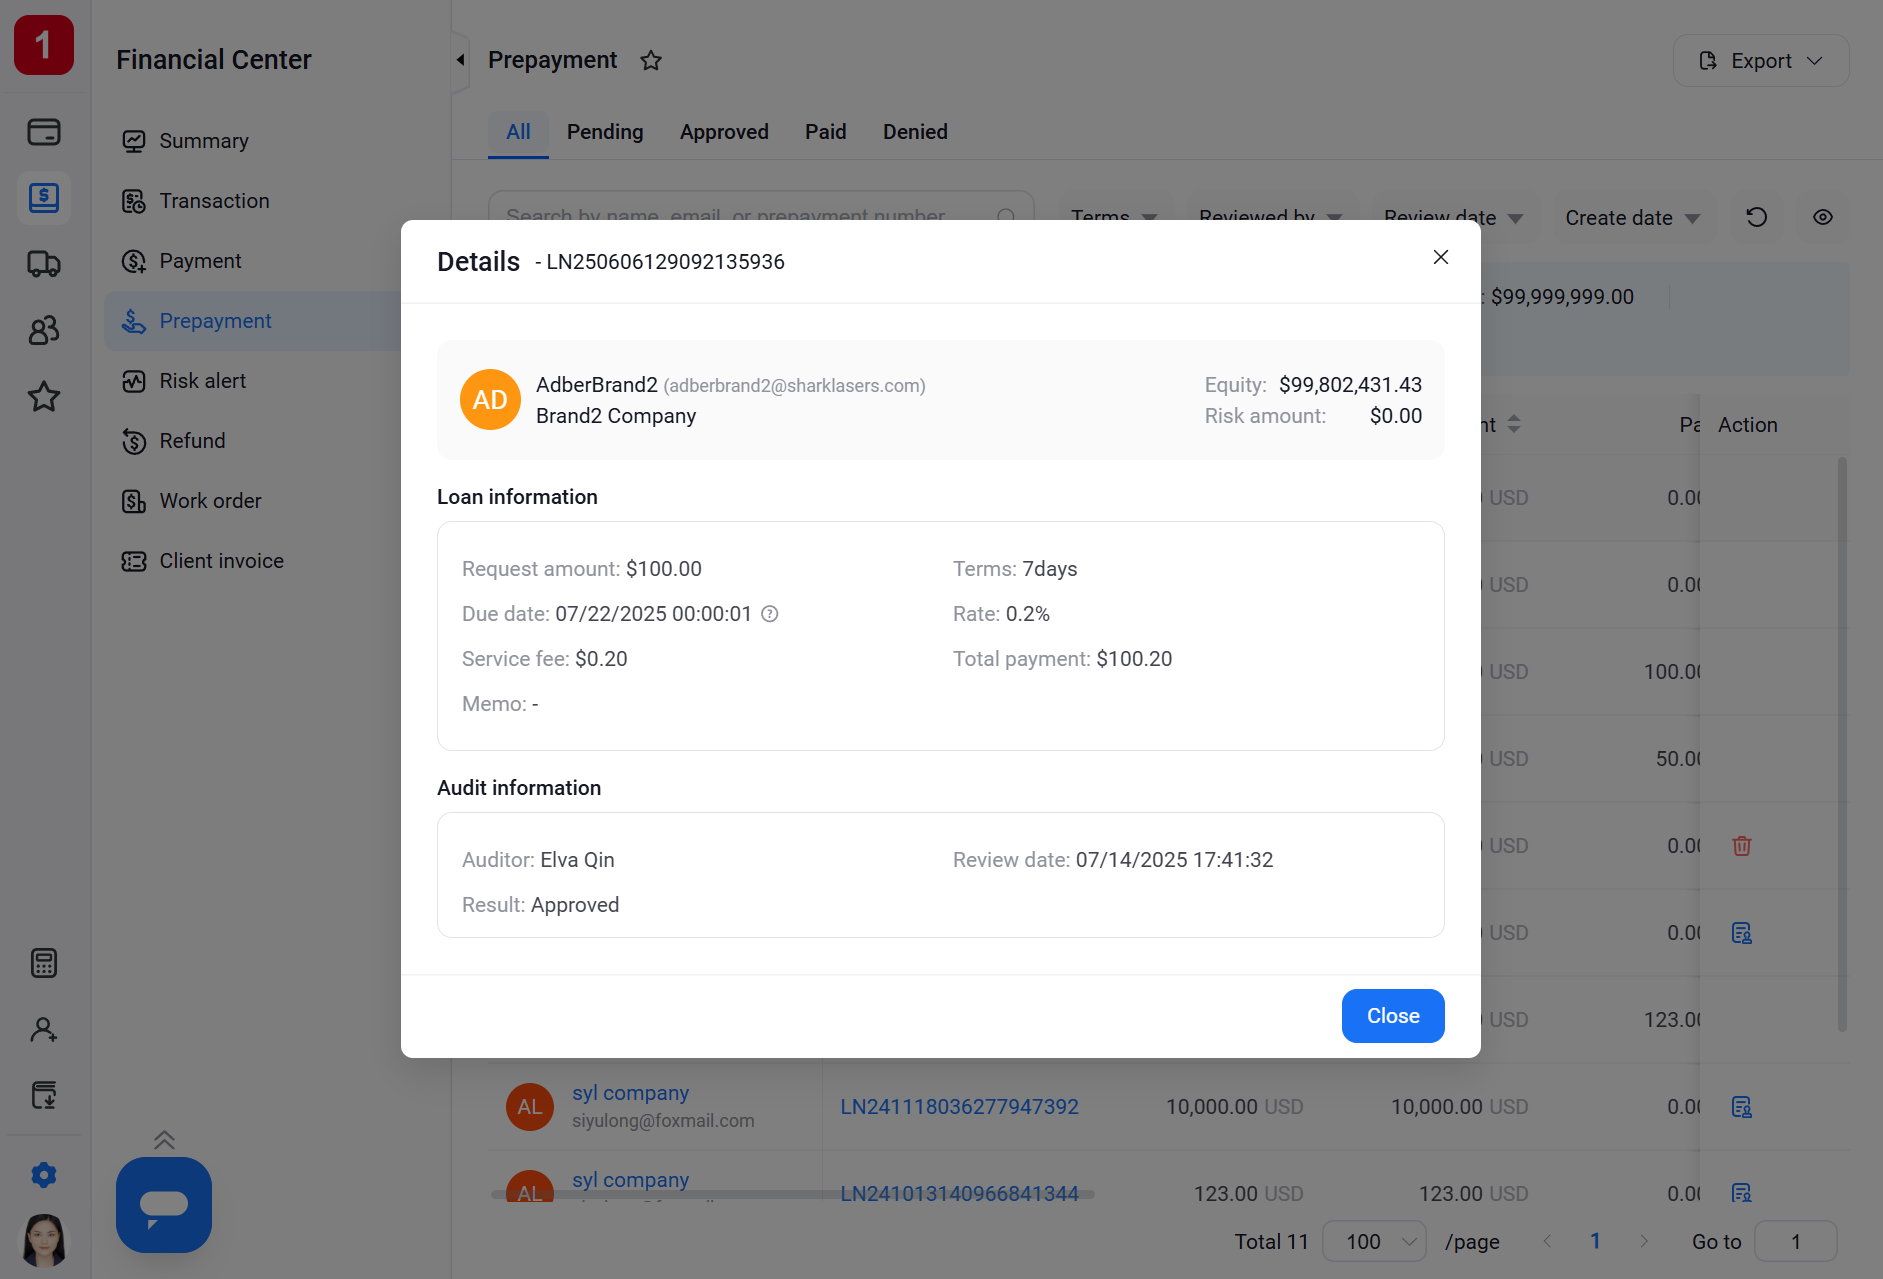Select the Financial Center dollar icon in rail
Viewport: 1883px width, 1279px height.
coord(44,198)
